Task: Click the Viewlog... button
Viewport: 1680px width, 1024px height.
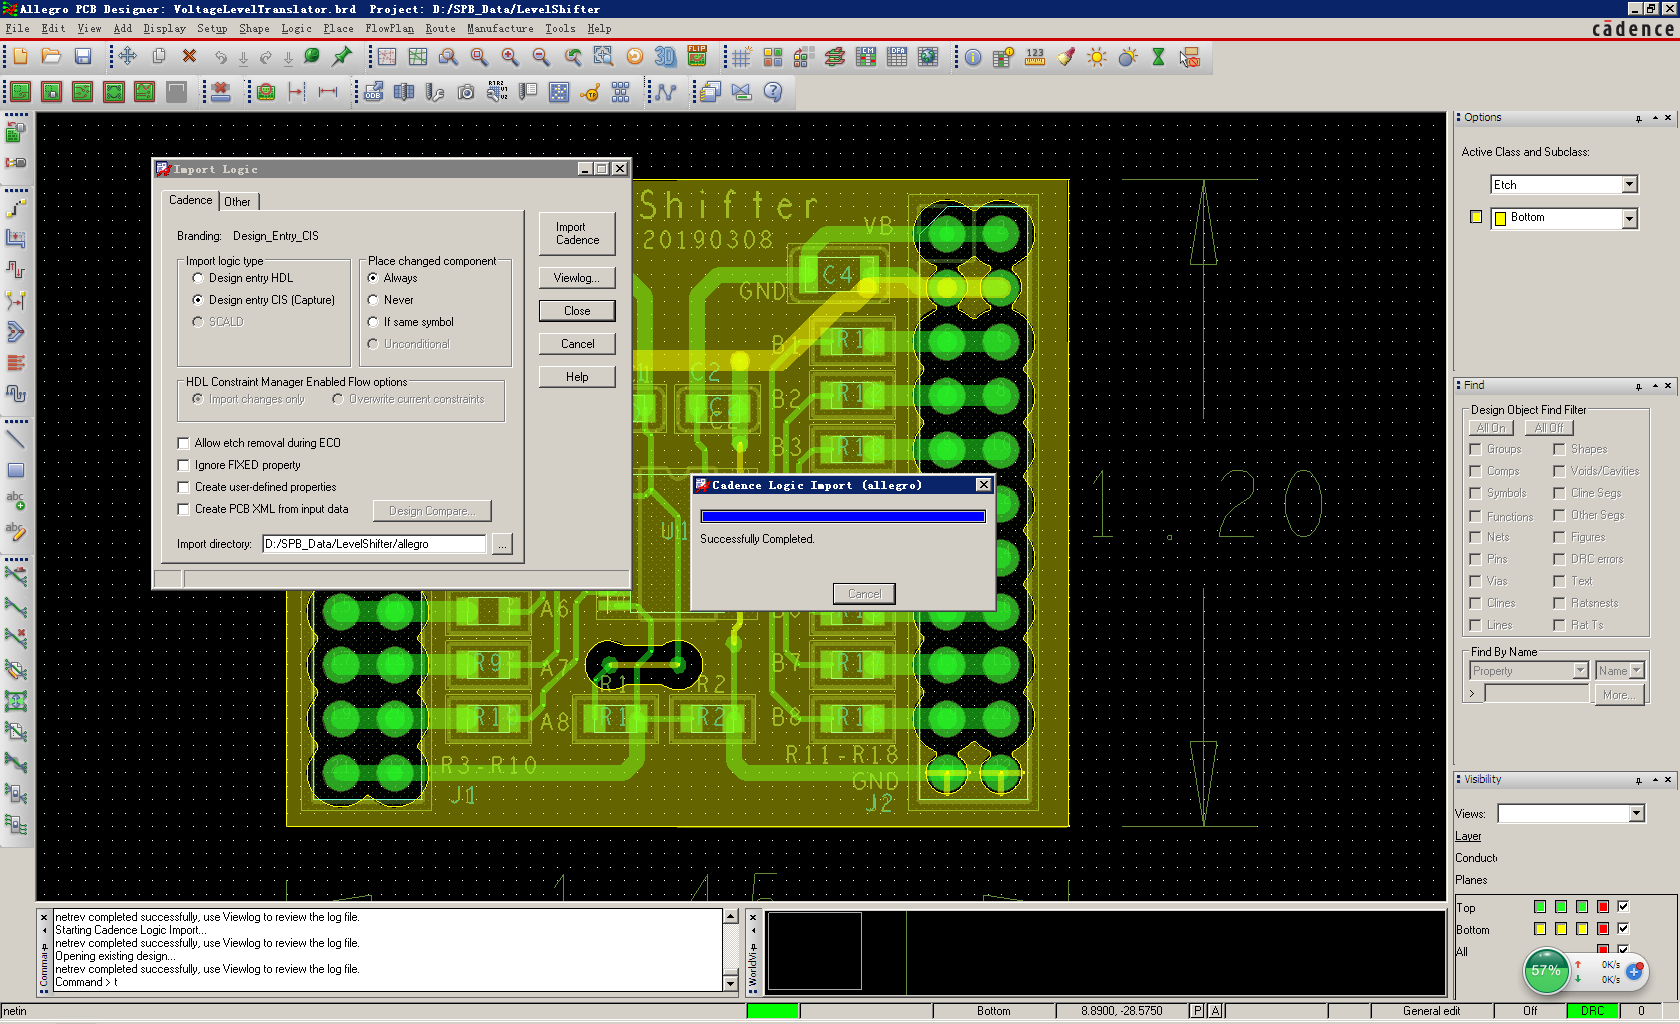Action: click(x=577, y=278)
